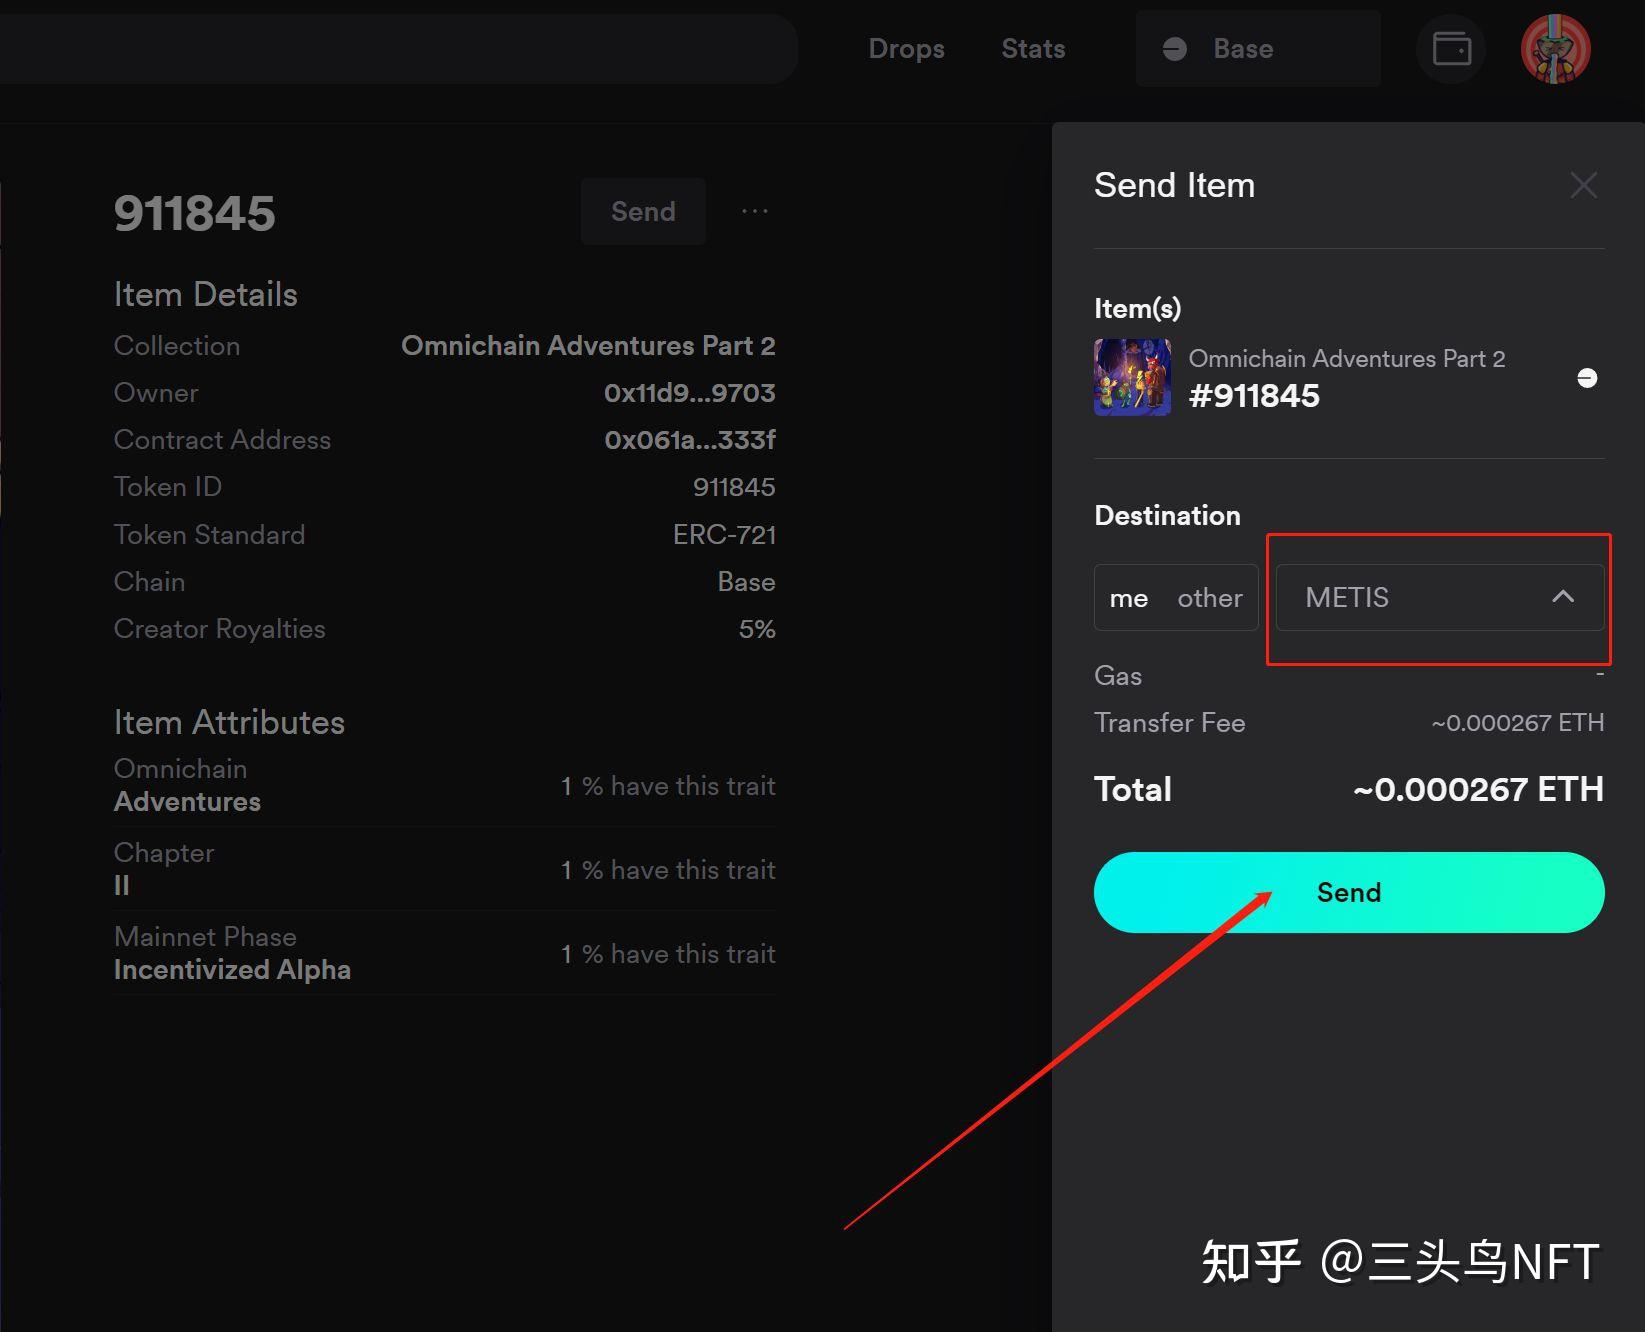
Task: Click the Item Attributes heading
Action: (229, 723)
